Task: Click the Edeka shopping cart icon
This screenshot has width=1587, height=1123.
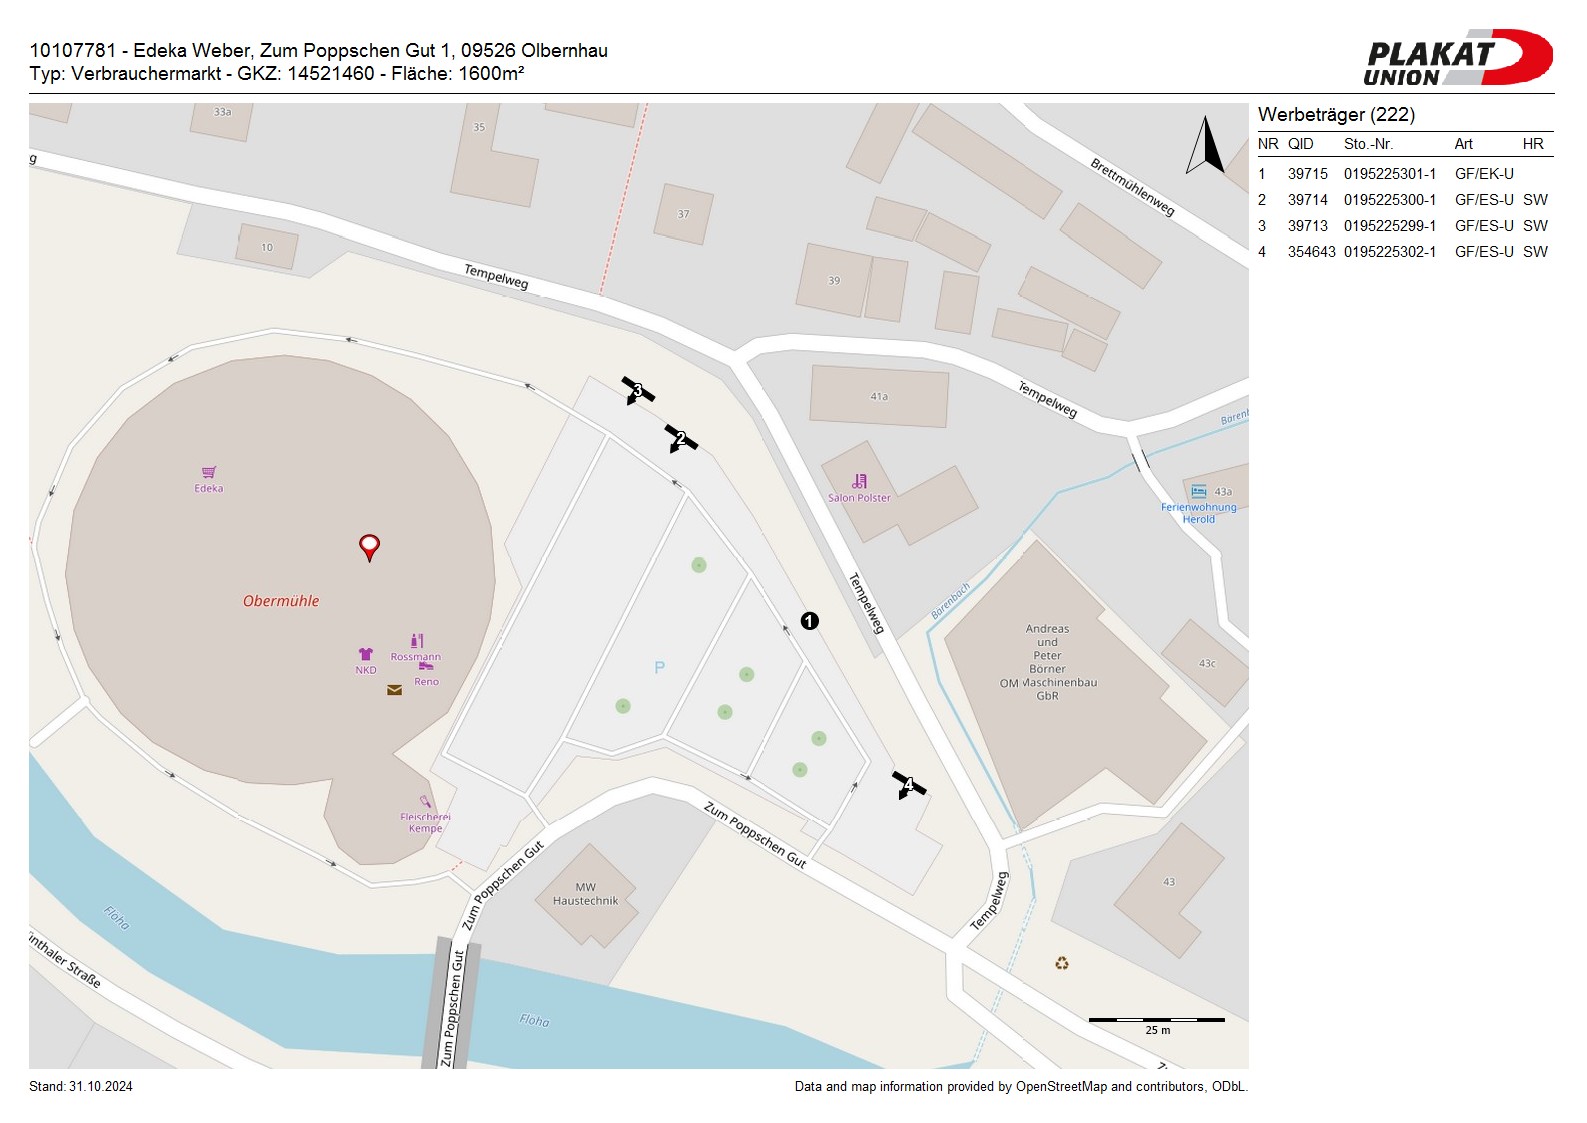Action: point(209,472)
